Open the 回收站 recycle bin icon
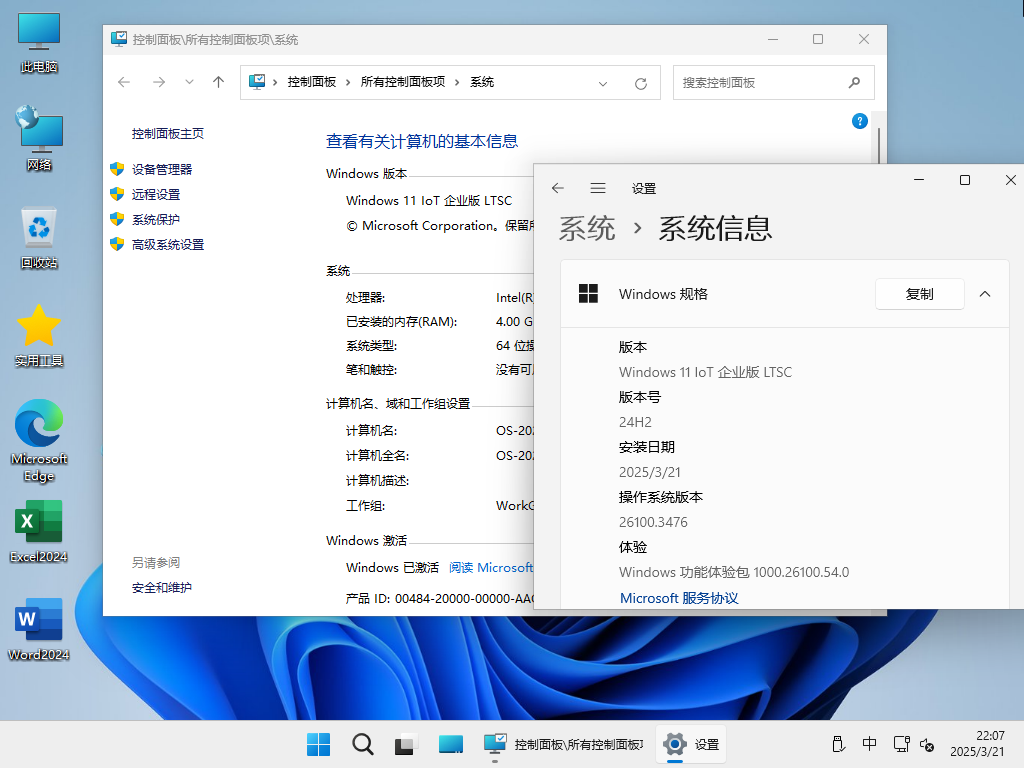This screenshot has width=1024, height=768. [39, 238]
